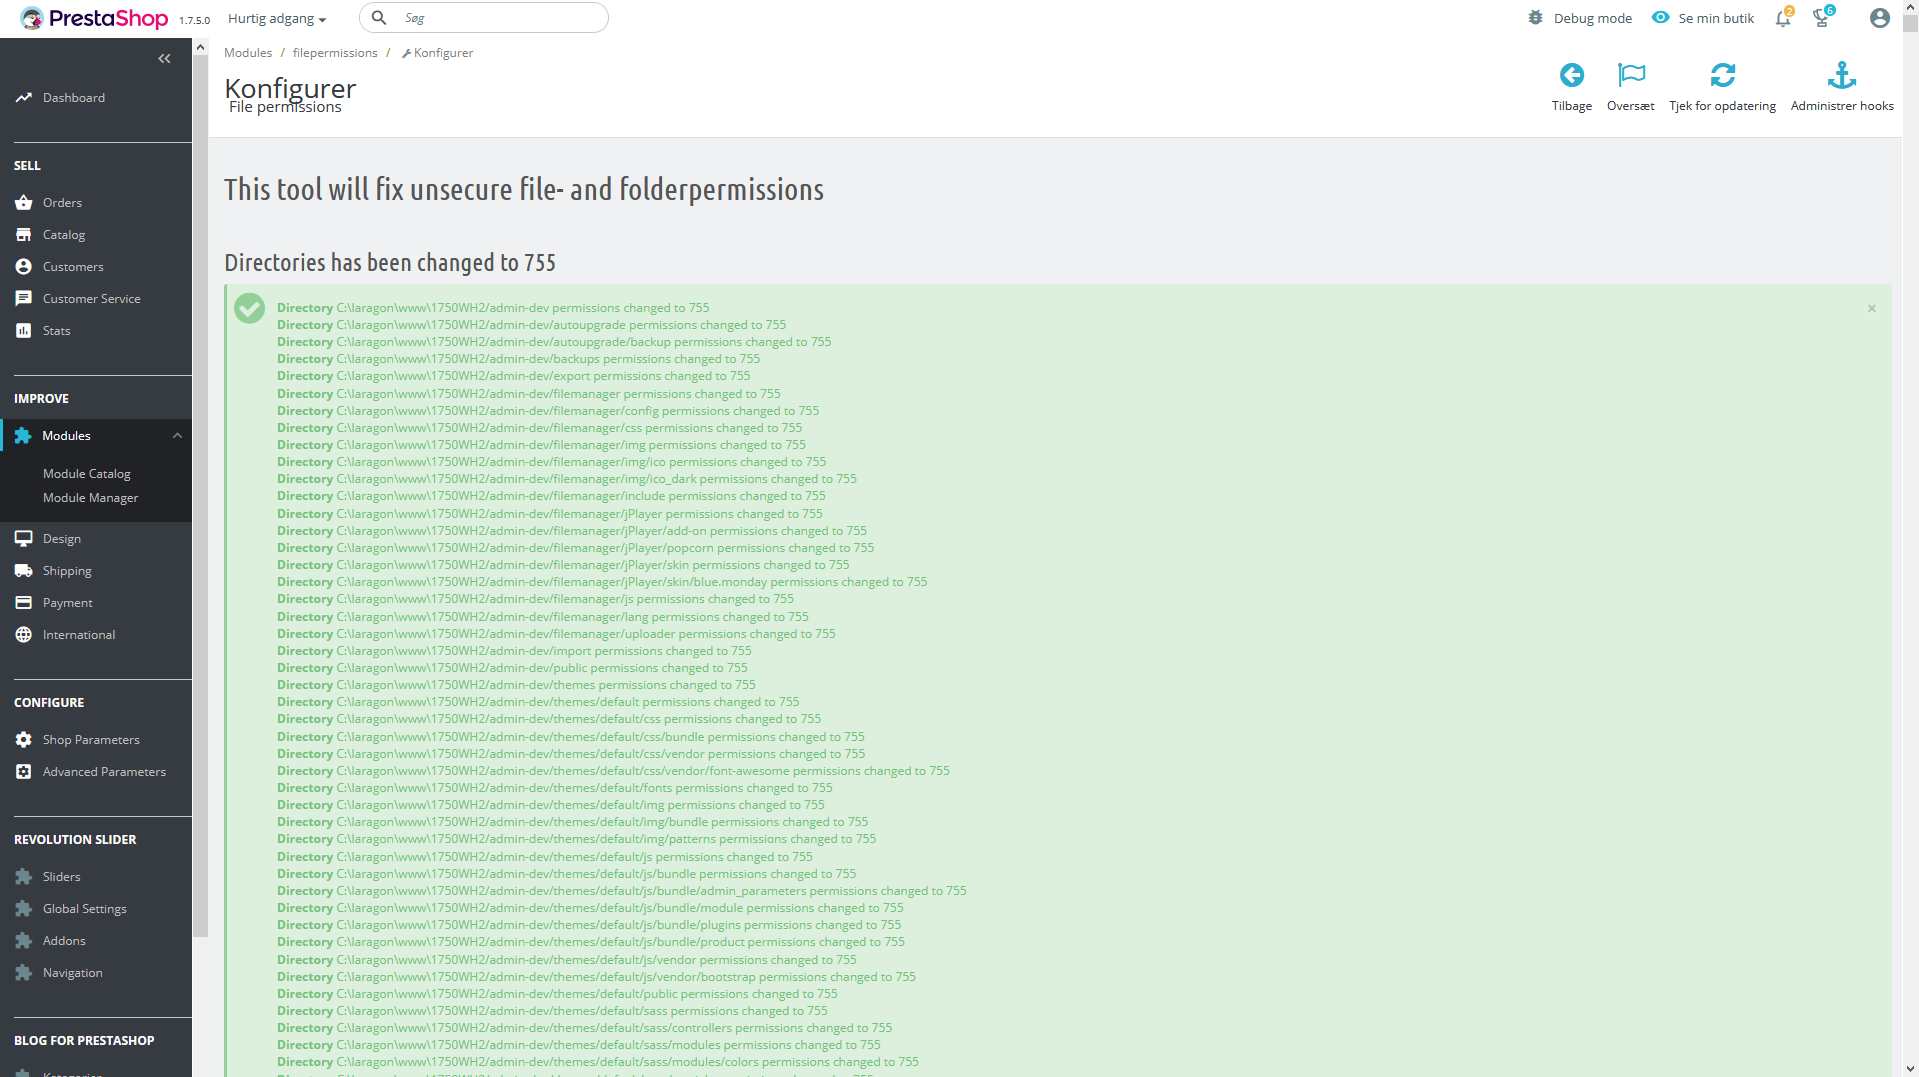Toggle Debug mode bug icon

(1536, 18)
